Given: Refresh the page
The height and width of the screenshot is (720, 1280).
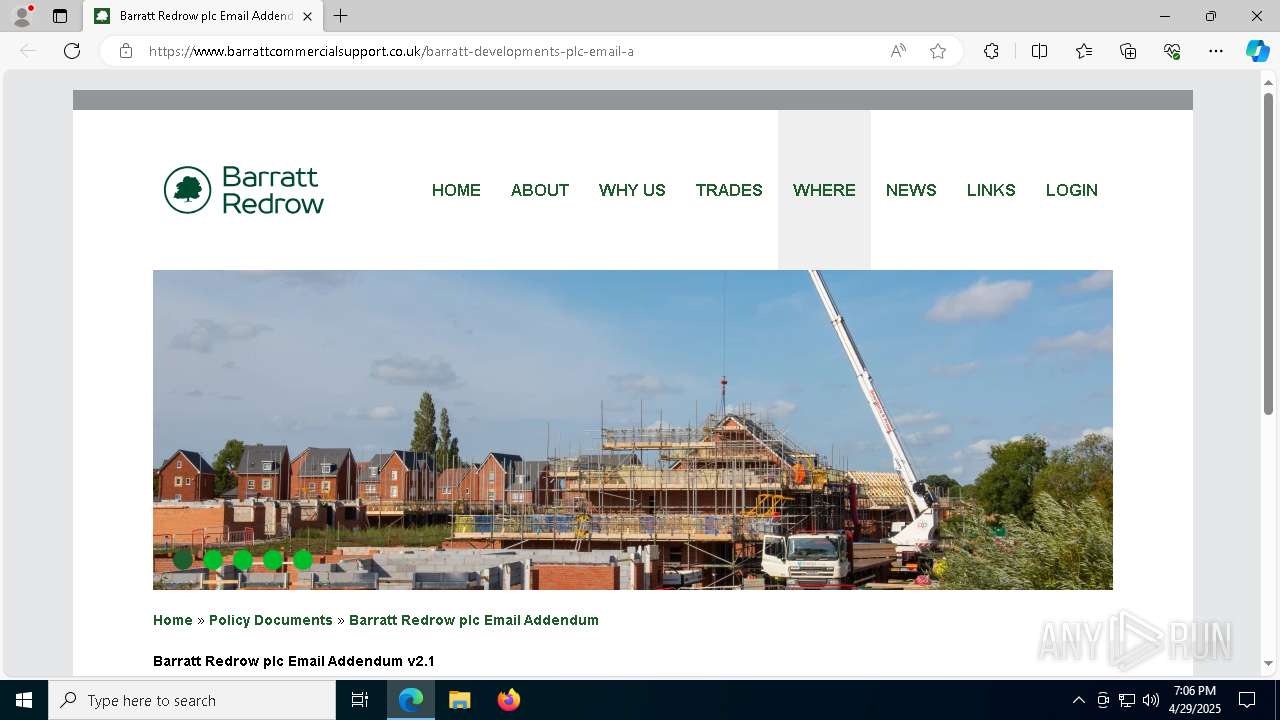Looking at the screenshot, I should [x=72, y=51].
